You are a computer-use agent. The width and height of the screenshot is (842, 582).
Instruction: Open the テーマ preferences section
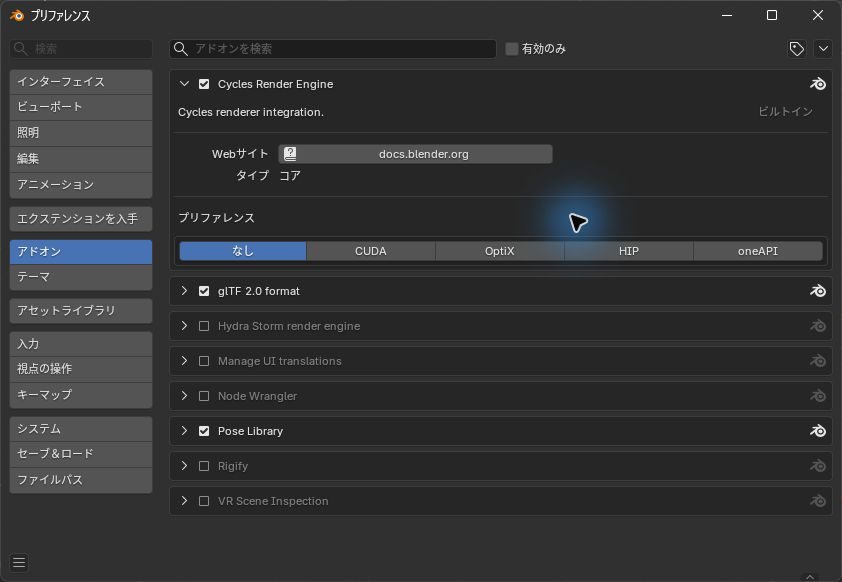coord(81,277)
